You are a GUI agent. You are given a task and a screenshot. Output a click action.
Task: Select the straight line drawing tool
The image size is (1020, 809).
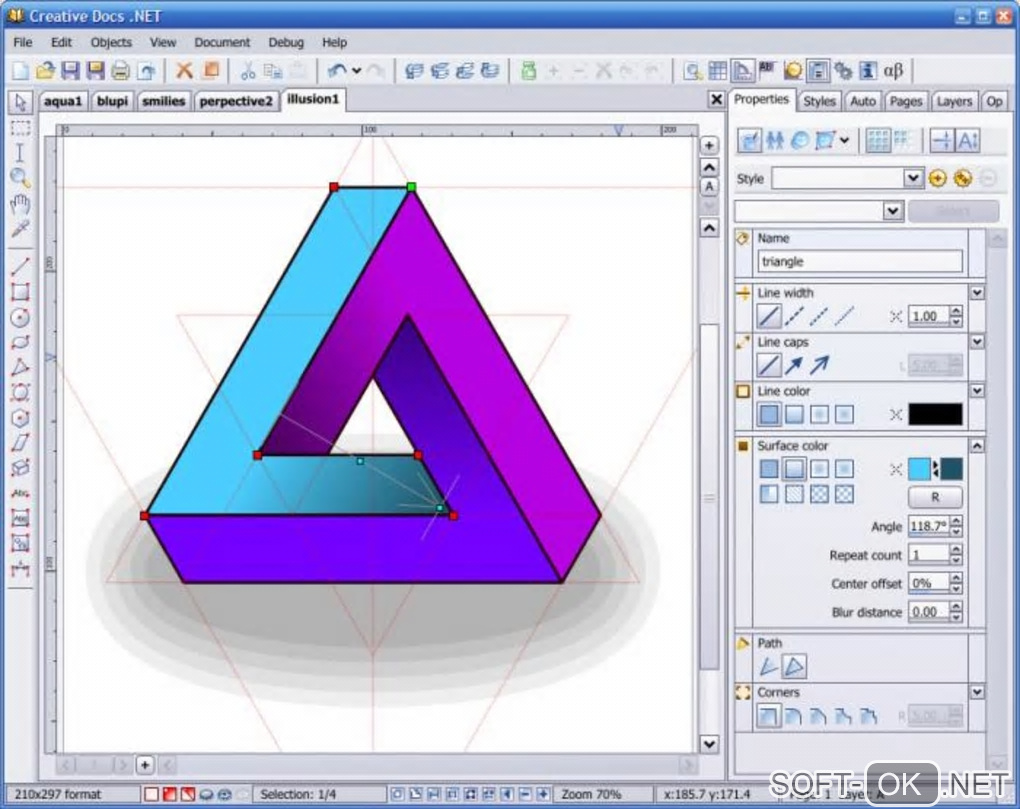click(x=20, y=266)
